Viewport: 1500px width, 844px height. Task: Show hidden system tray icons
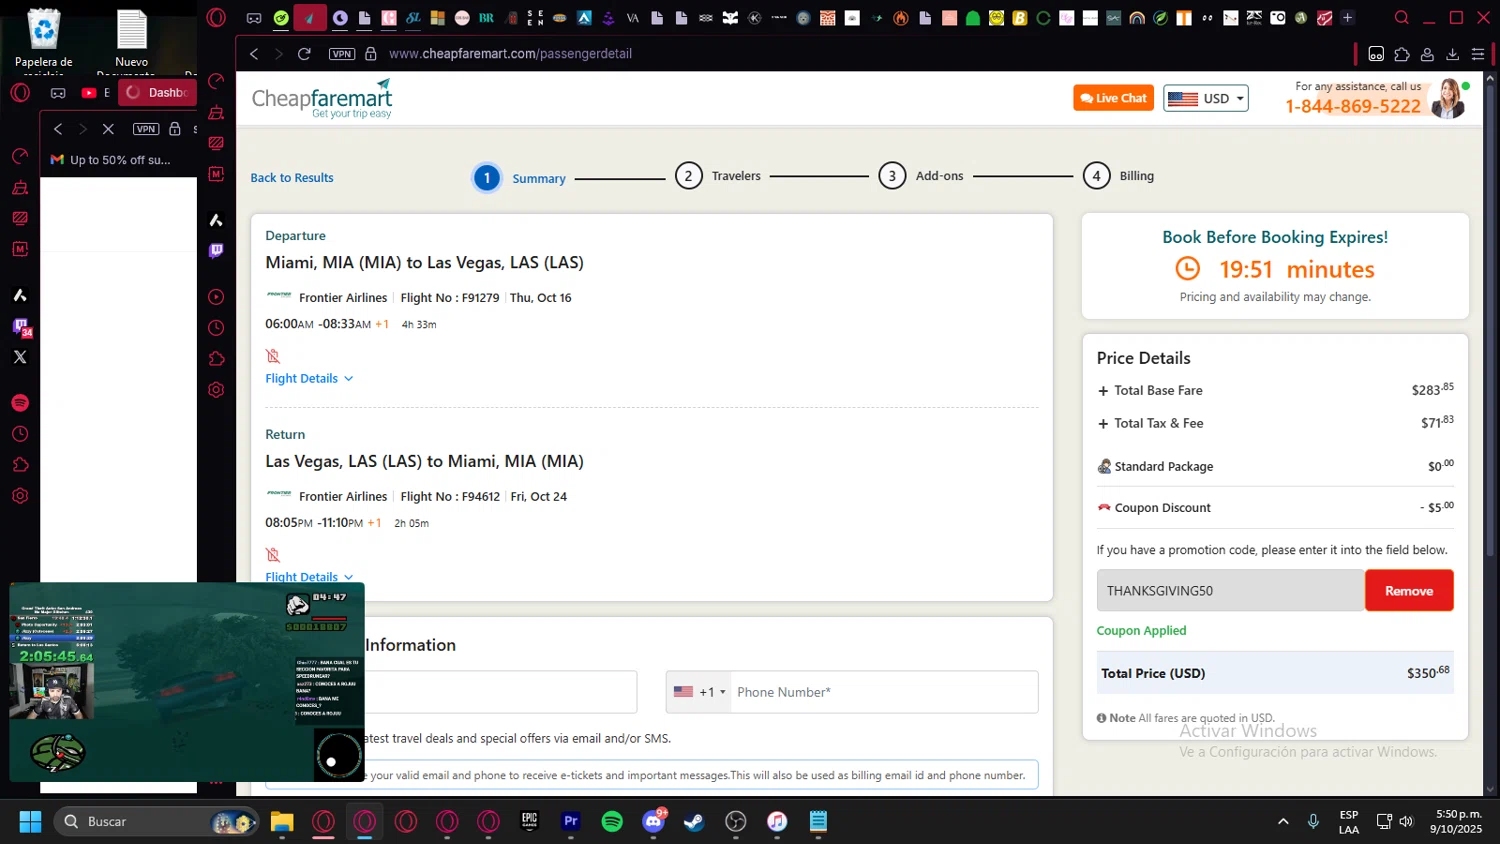coord(1283,822)
